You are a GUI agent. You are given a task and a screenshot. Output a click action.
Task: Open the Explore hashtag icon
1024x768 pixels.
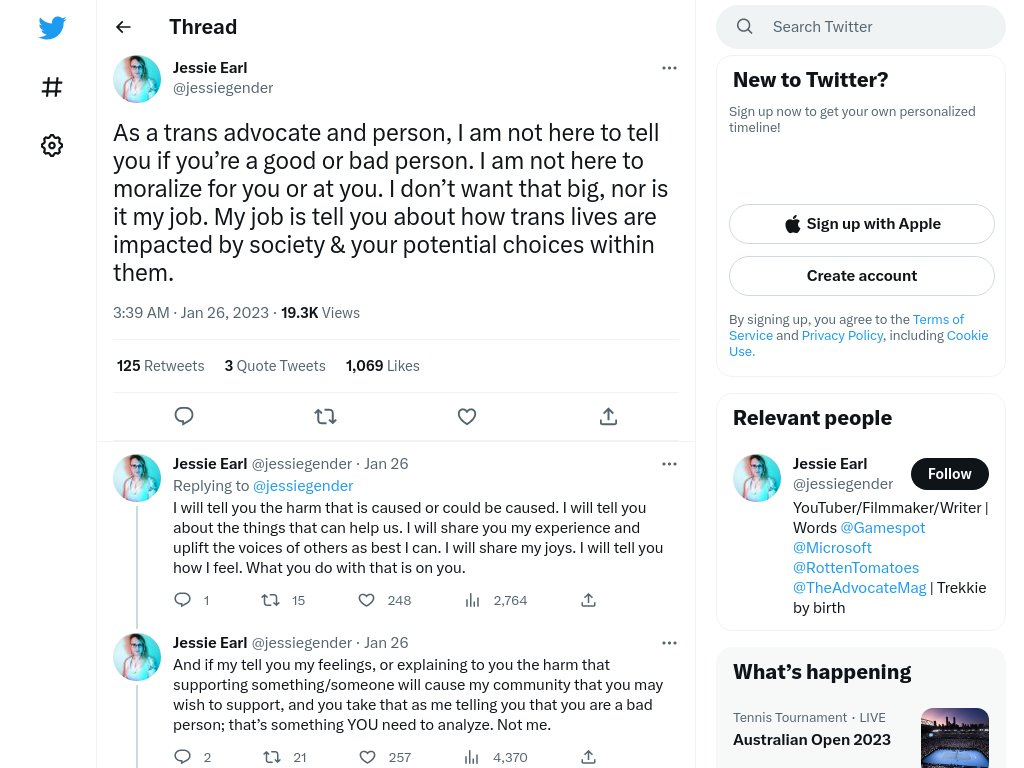pyautogui.click(x=52, y=87)
